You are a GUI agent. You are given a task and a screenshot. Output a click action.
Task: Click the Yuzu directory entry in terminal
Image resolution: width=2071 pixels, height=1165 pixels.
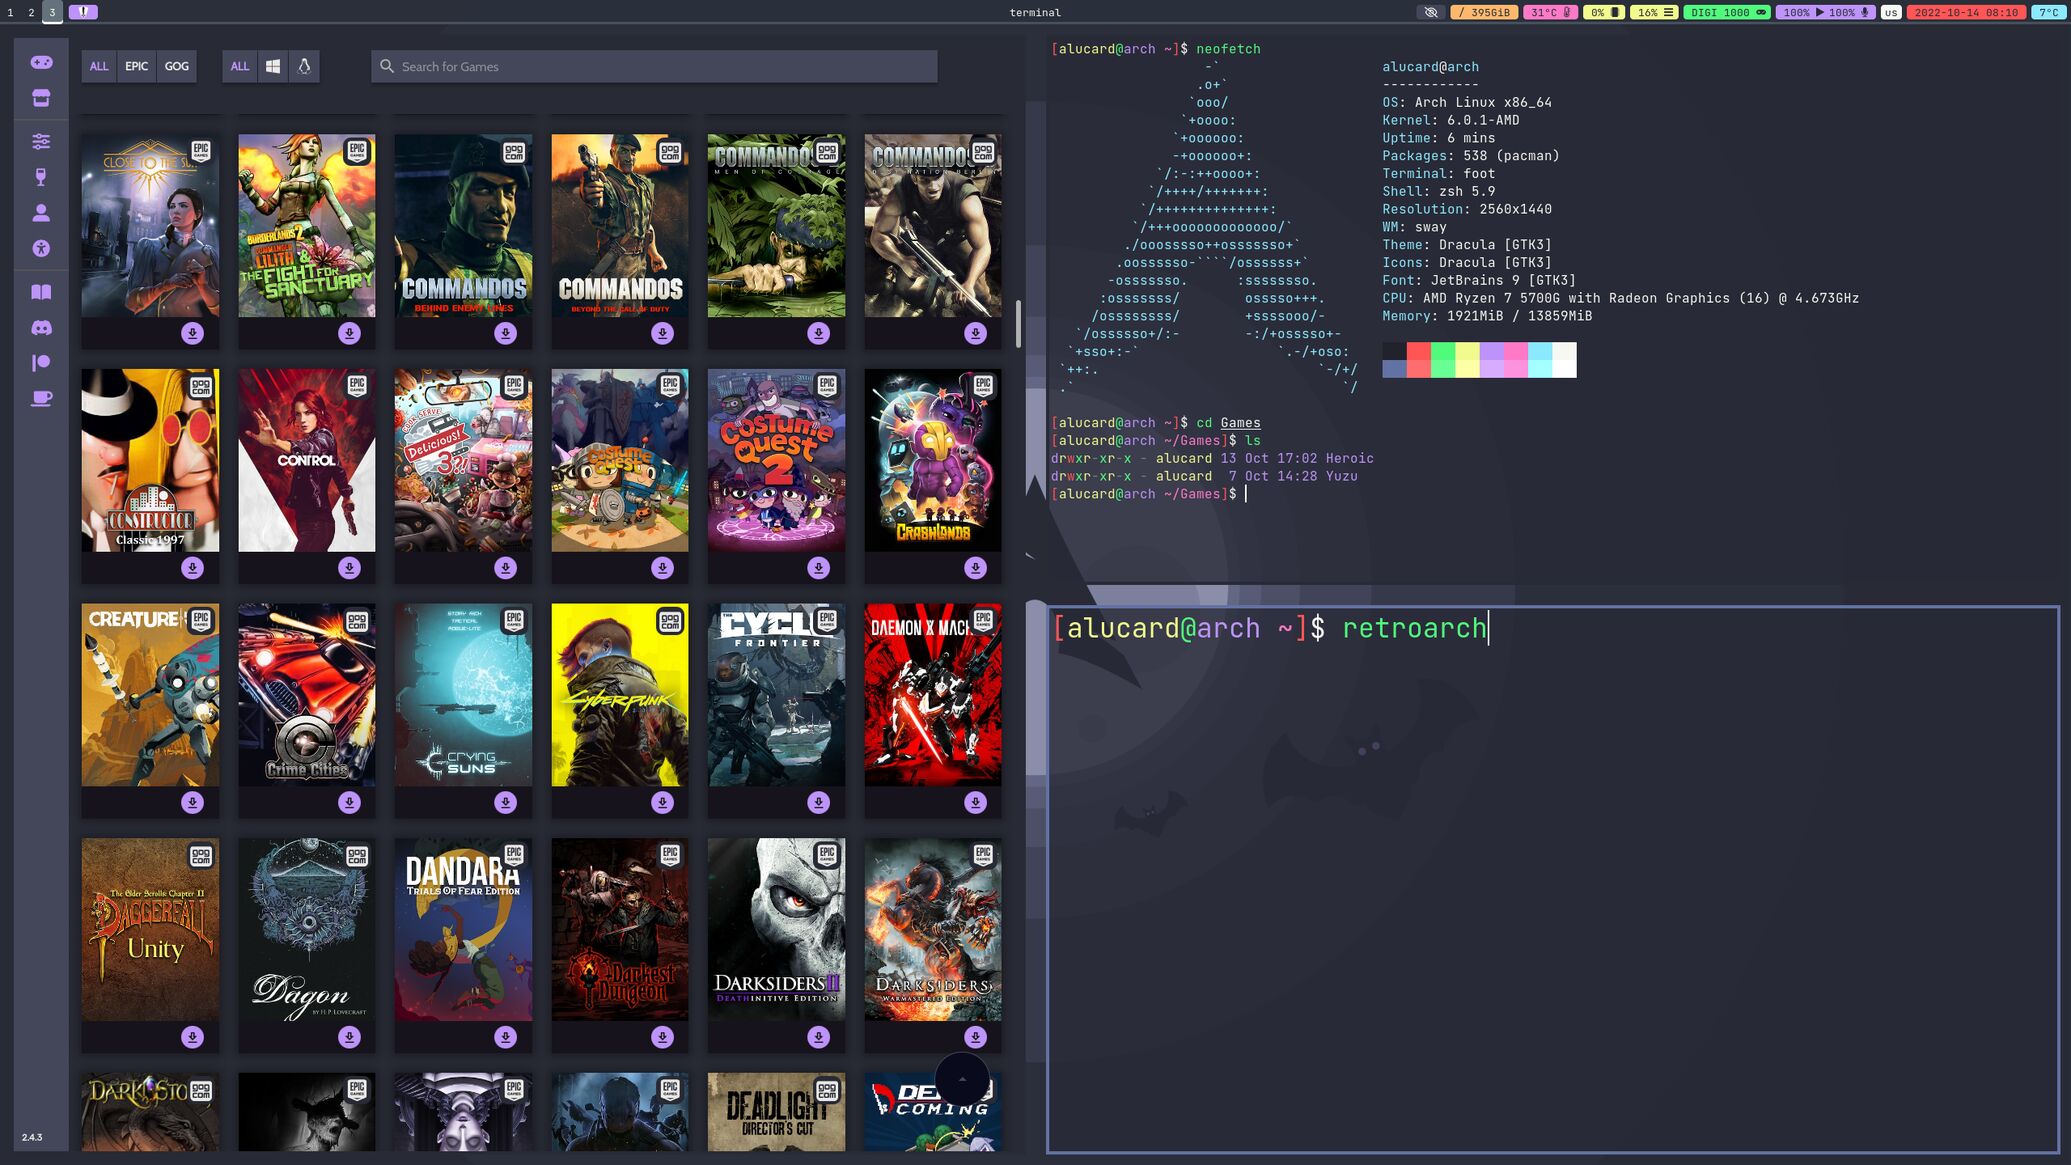point(1341,476)
